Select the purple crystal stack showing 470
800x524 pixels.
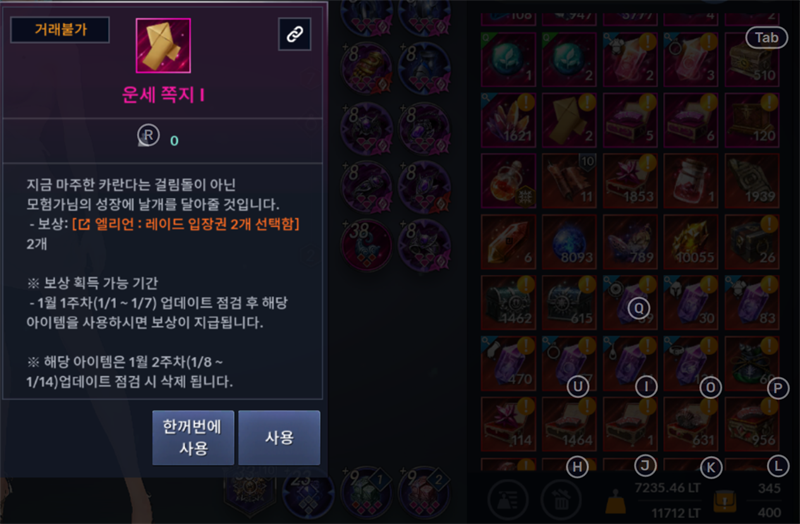pyautogui.click(x=509, y=363)
